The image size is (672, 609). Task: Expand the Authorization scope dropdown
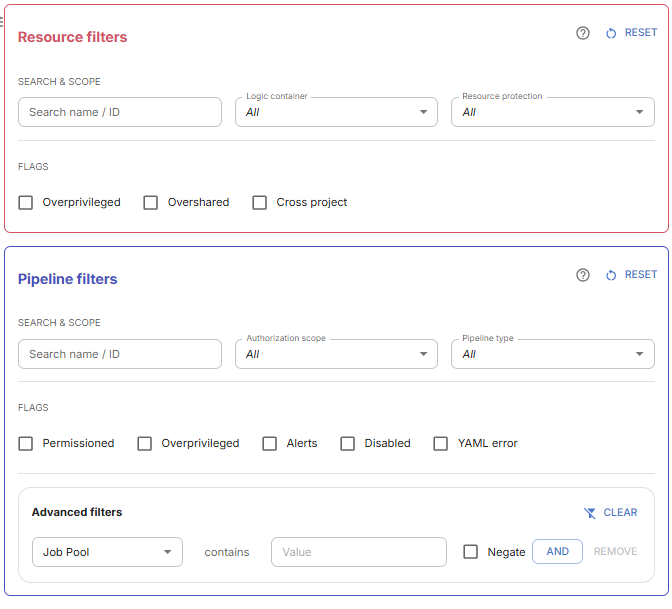336,354
